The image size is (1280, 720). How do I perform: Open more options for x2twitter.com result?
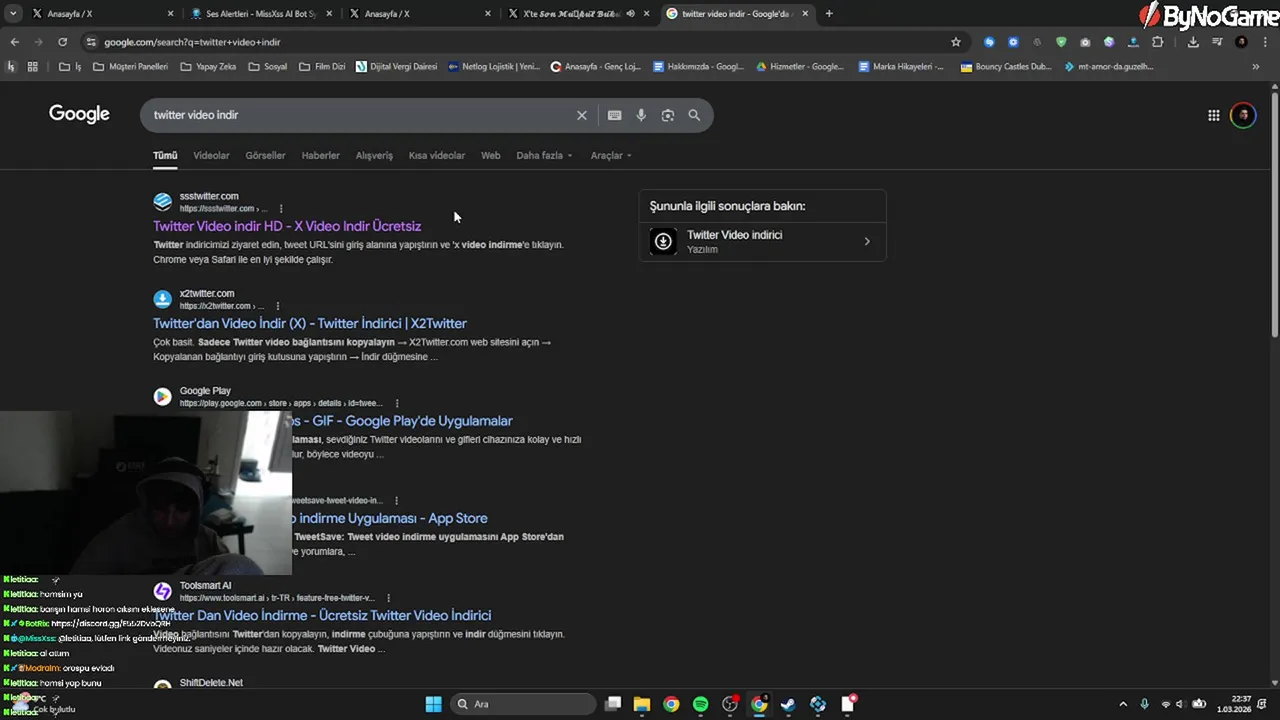[278, 306]
